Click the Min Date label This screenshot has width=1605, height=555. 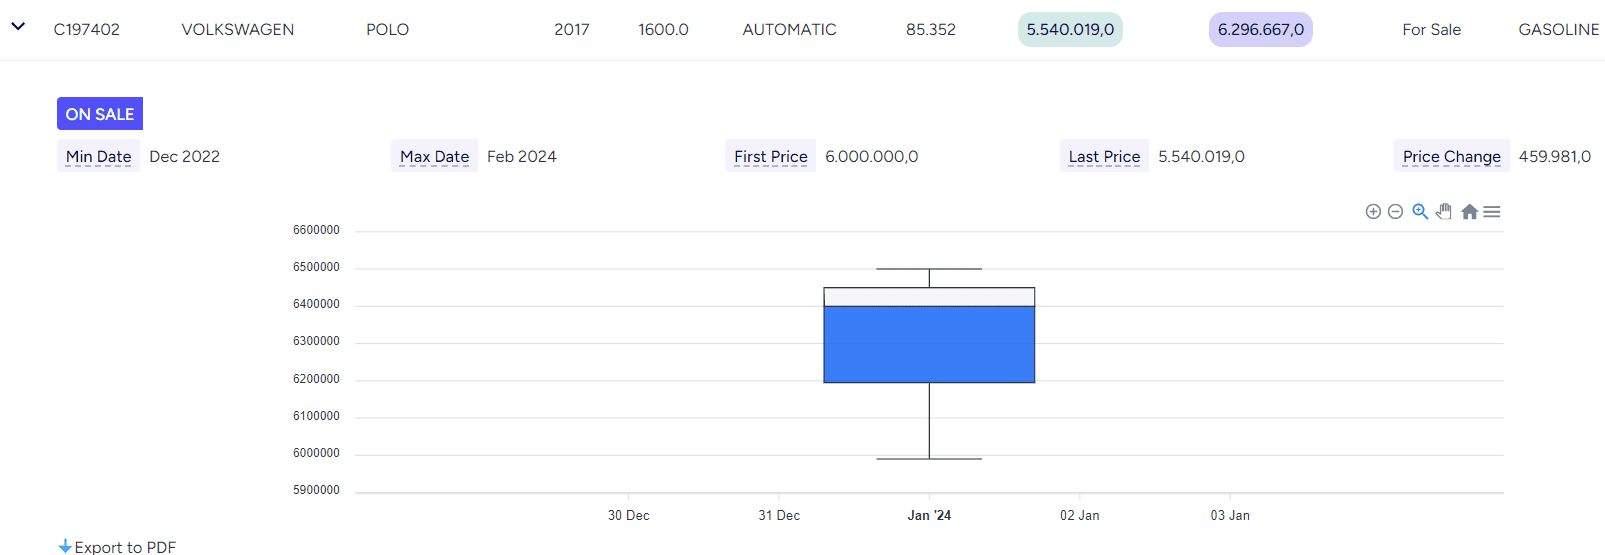pyautogui.click(x=99, y=156)
